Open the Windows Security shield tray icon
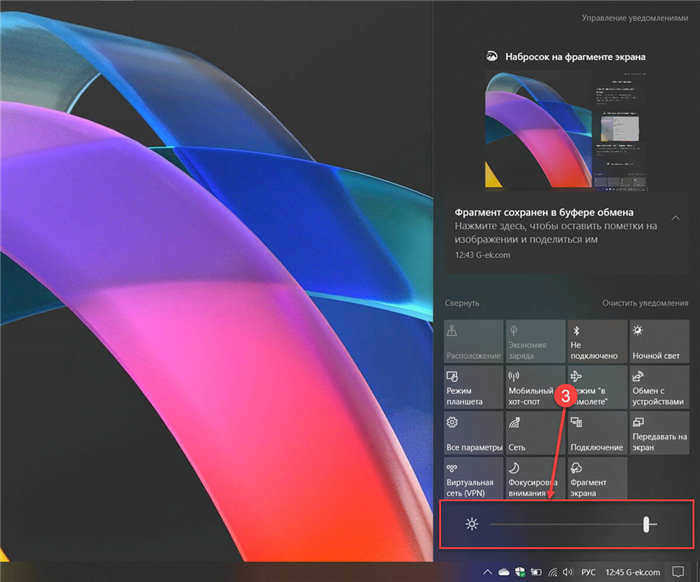Image resolution: width=700 pixels, height=582 pixels. point(520,572)
